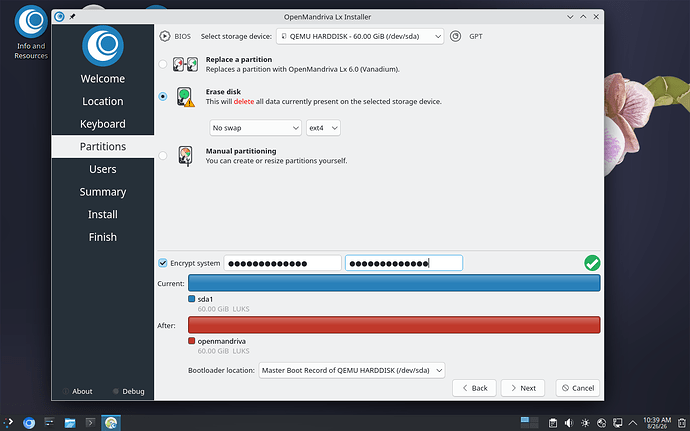Click the Erase disk warning icon
Image resolution: width=690 pixels, height=431 pixels.
click(185, 96)
